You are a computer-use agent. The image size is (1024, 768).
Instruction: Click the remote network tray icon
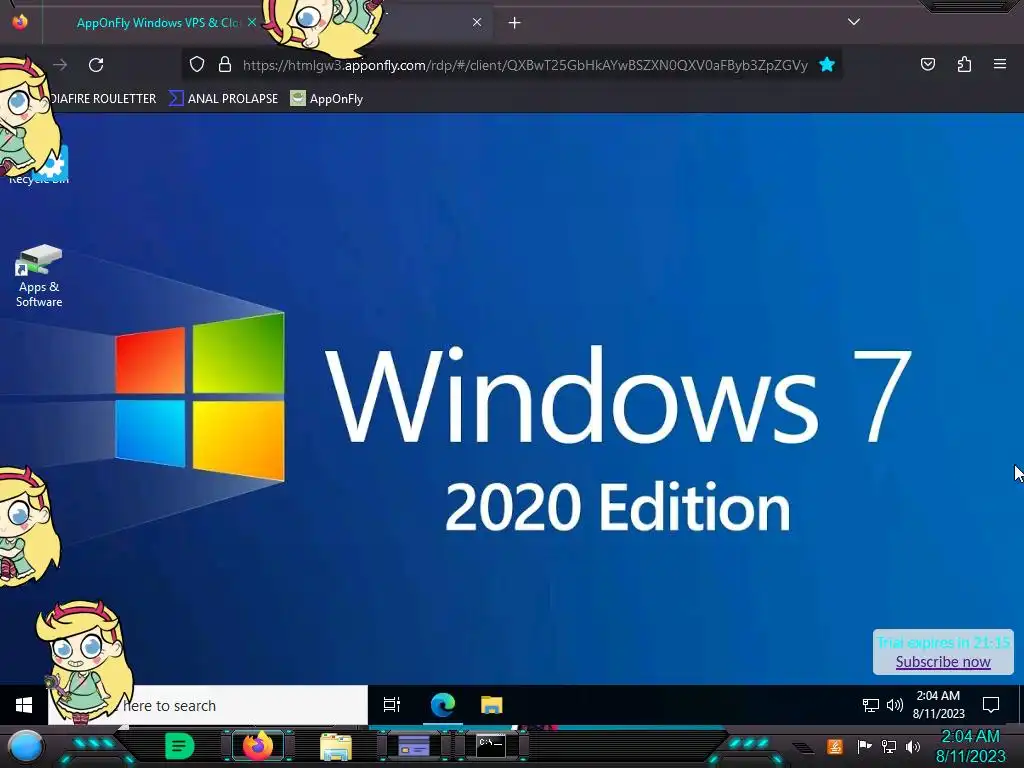[871, 705]
